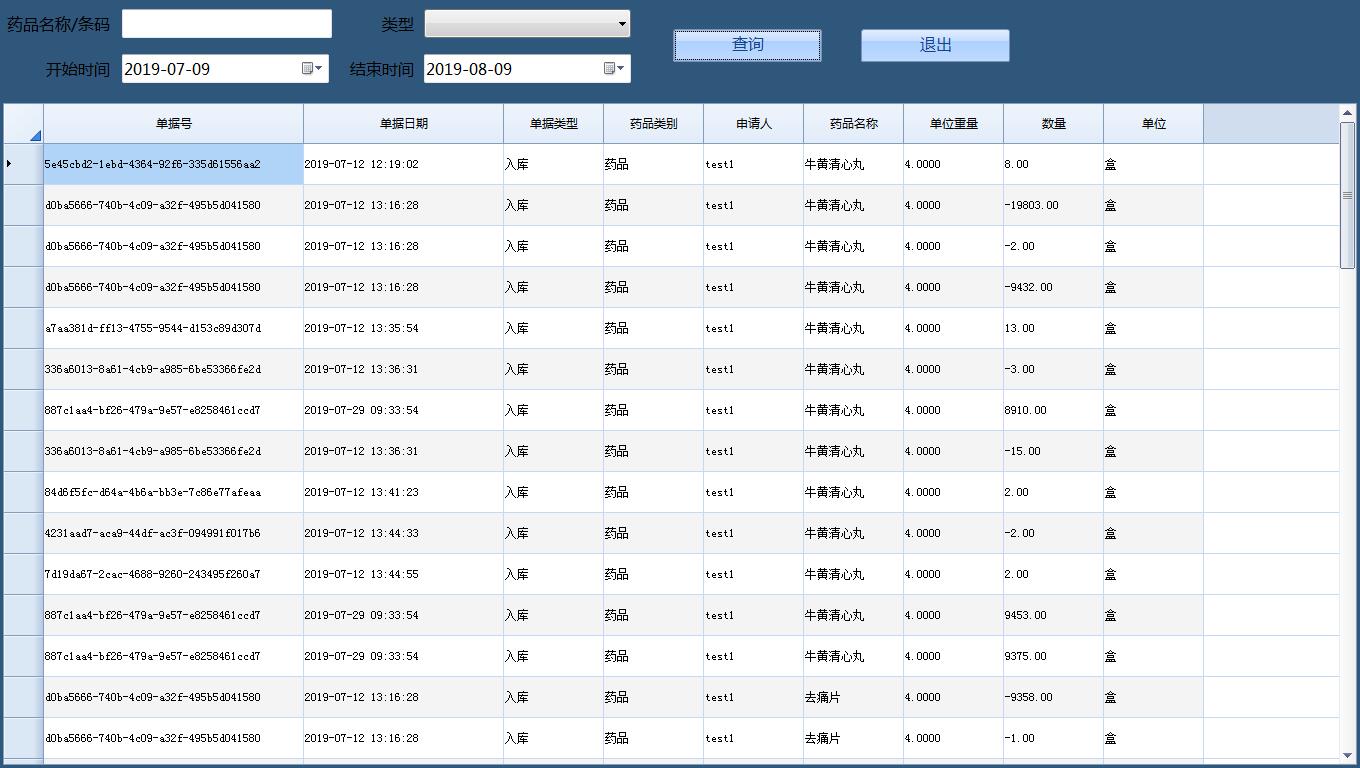
Task: Click first 去痛片 drug name cell
Action: coord(852,697)
